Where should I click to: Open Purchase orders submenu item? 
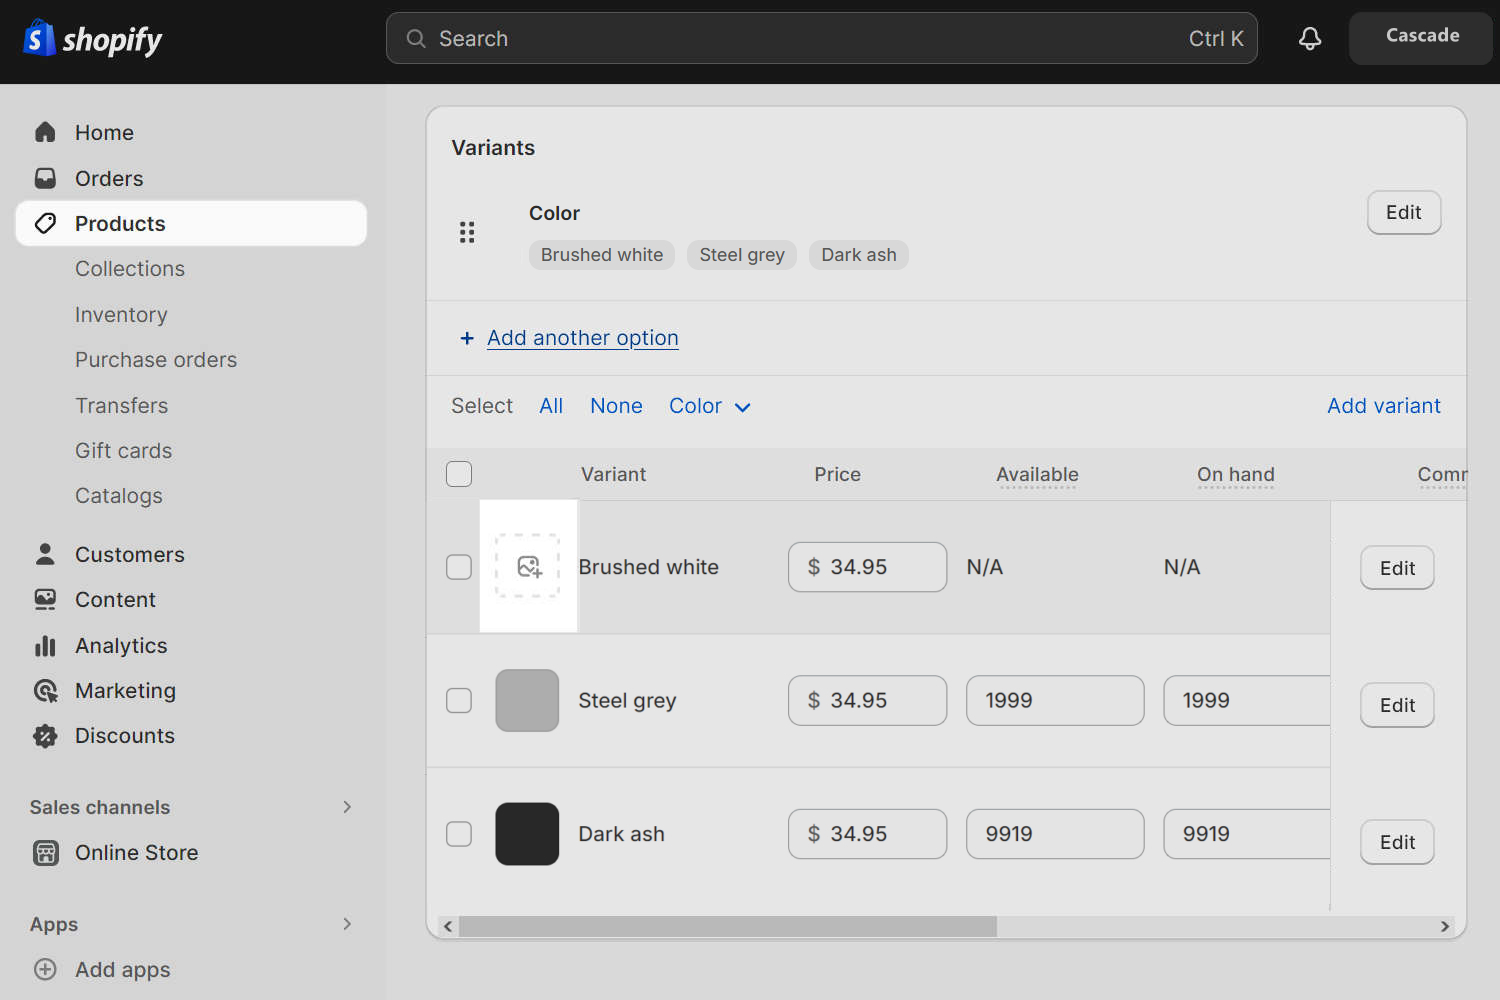(x=156, y=360)
